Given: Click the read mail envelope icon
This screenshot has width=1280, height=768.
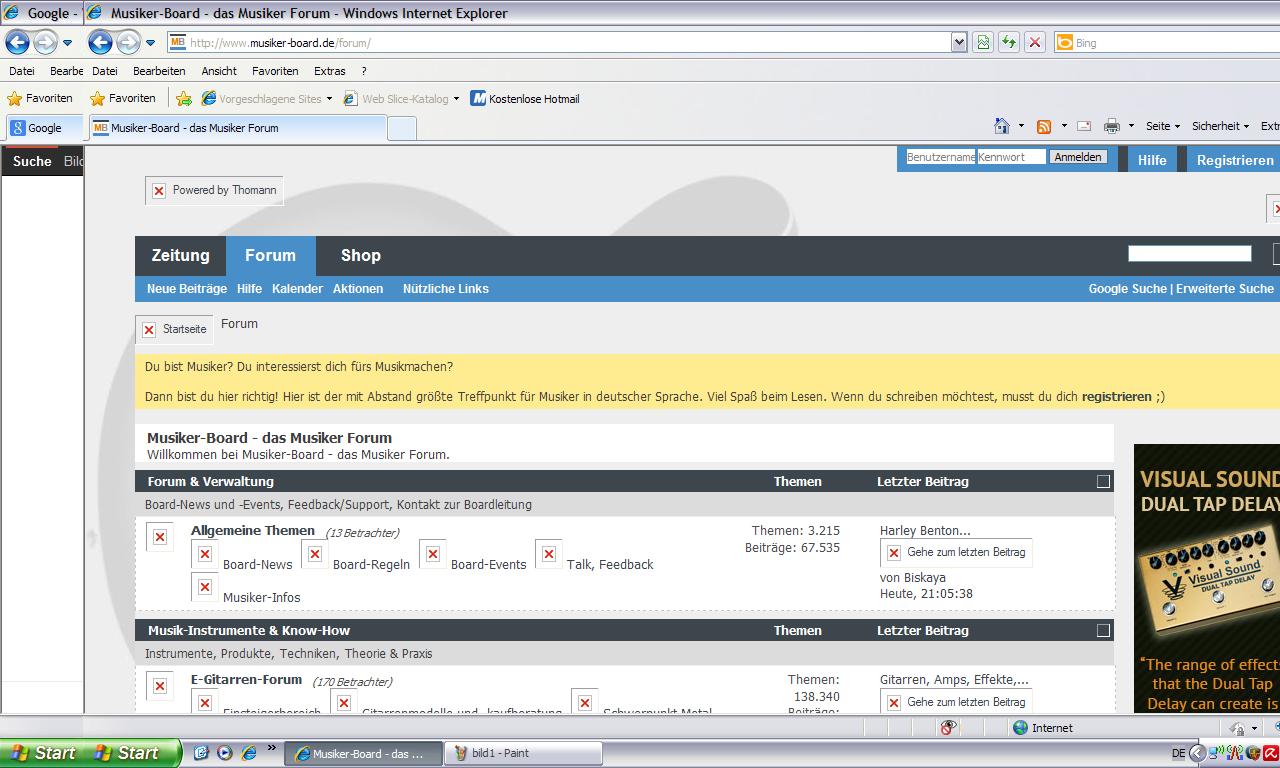Looking at the screenshot, I should click(x=1084, y=126).
